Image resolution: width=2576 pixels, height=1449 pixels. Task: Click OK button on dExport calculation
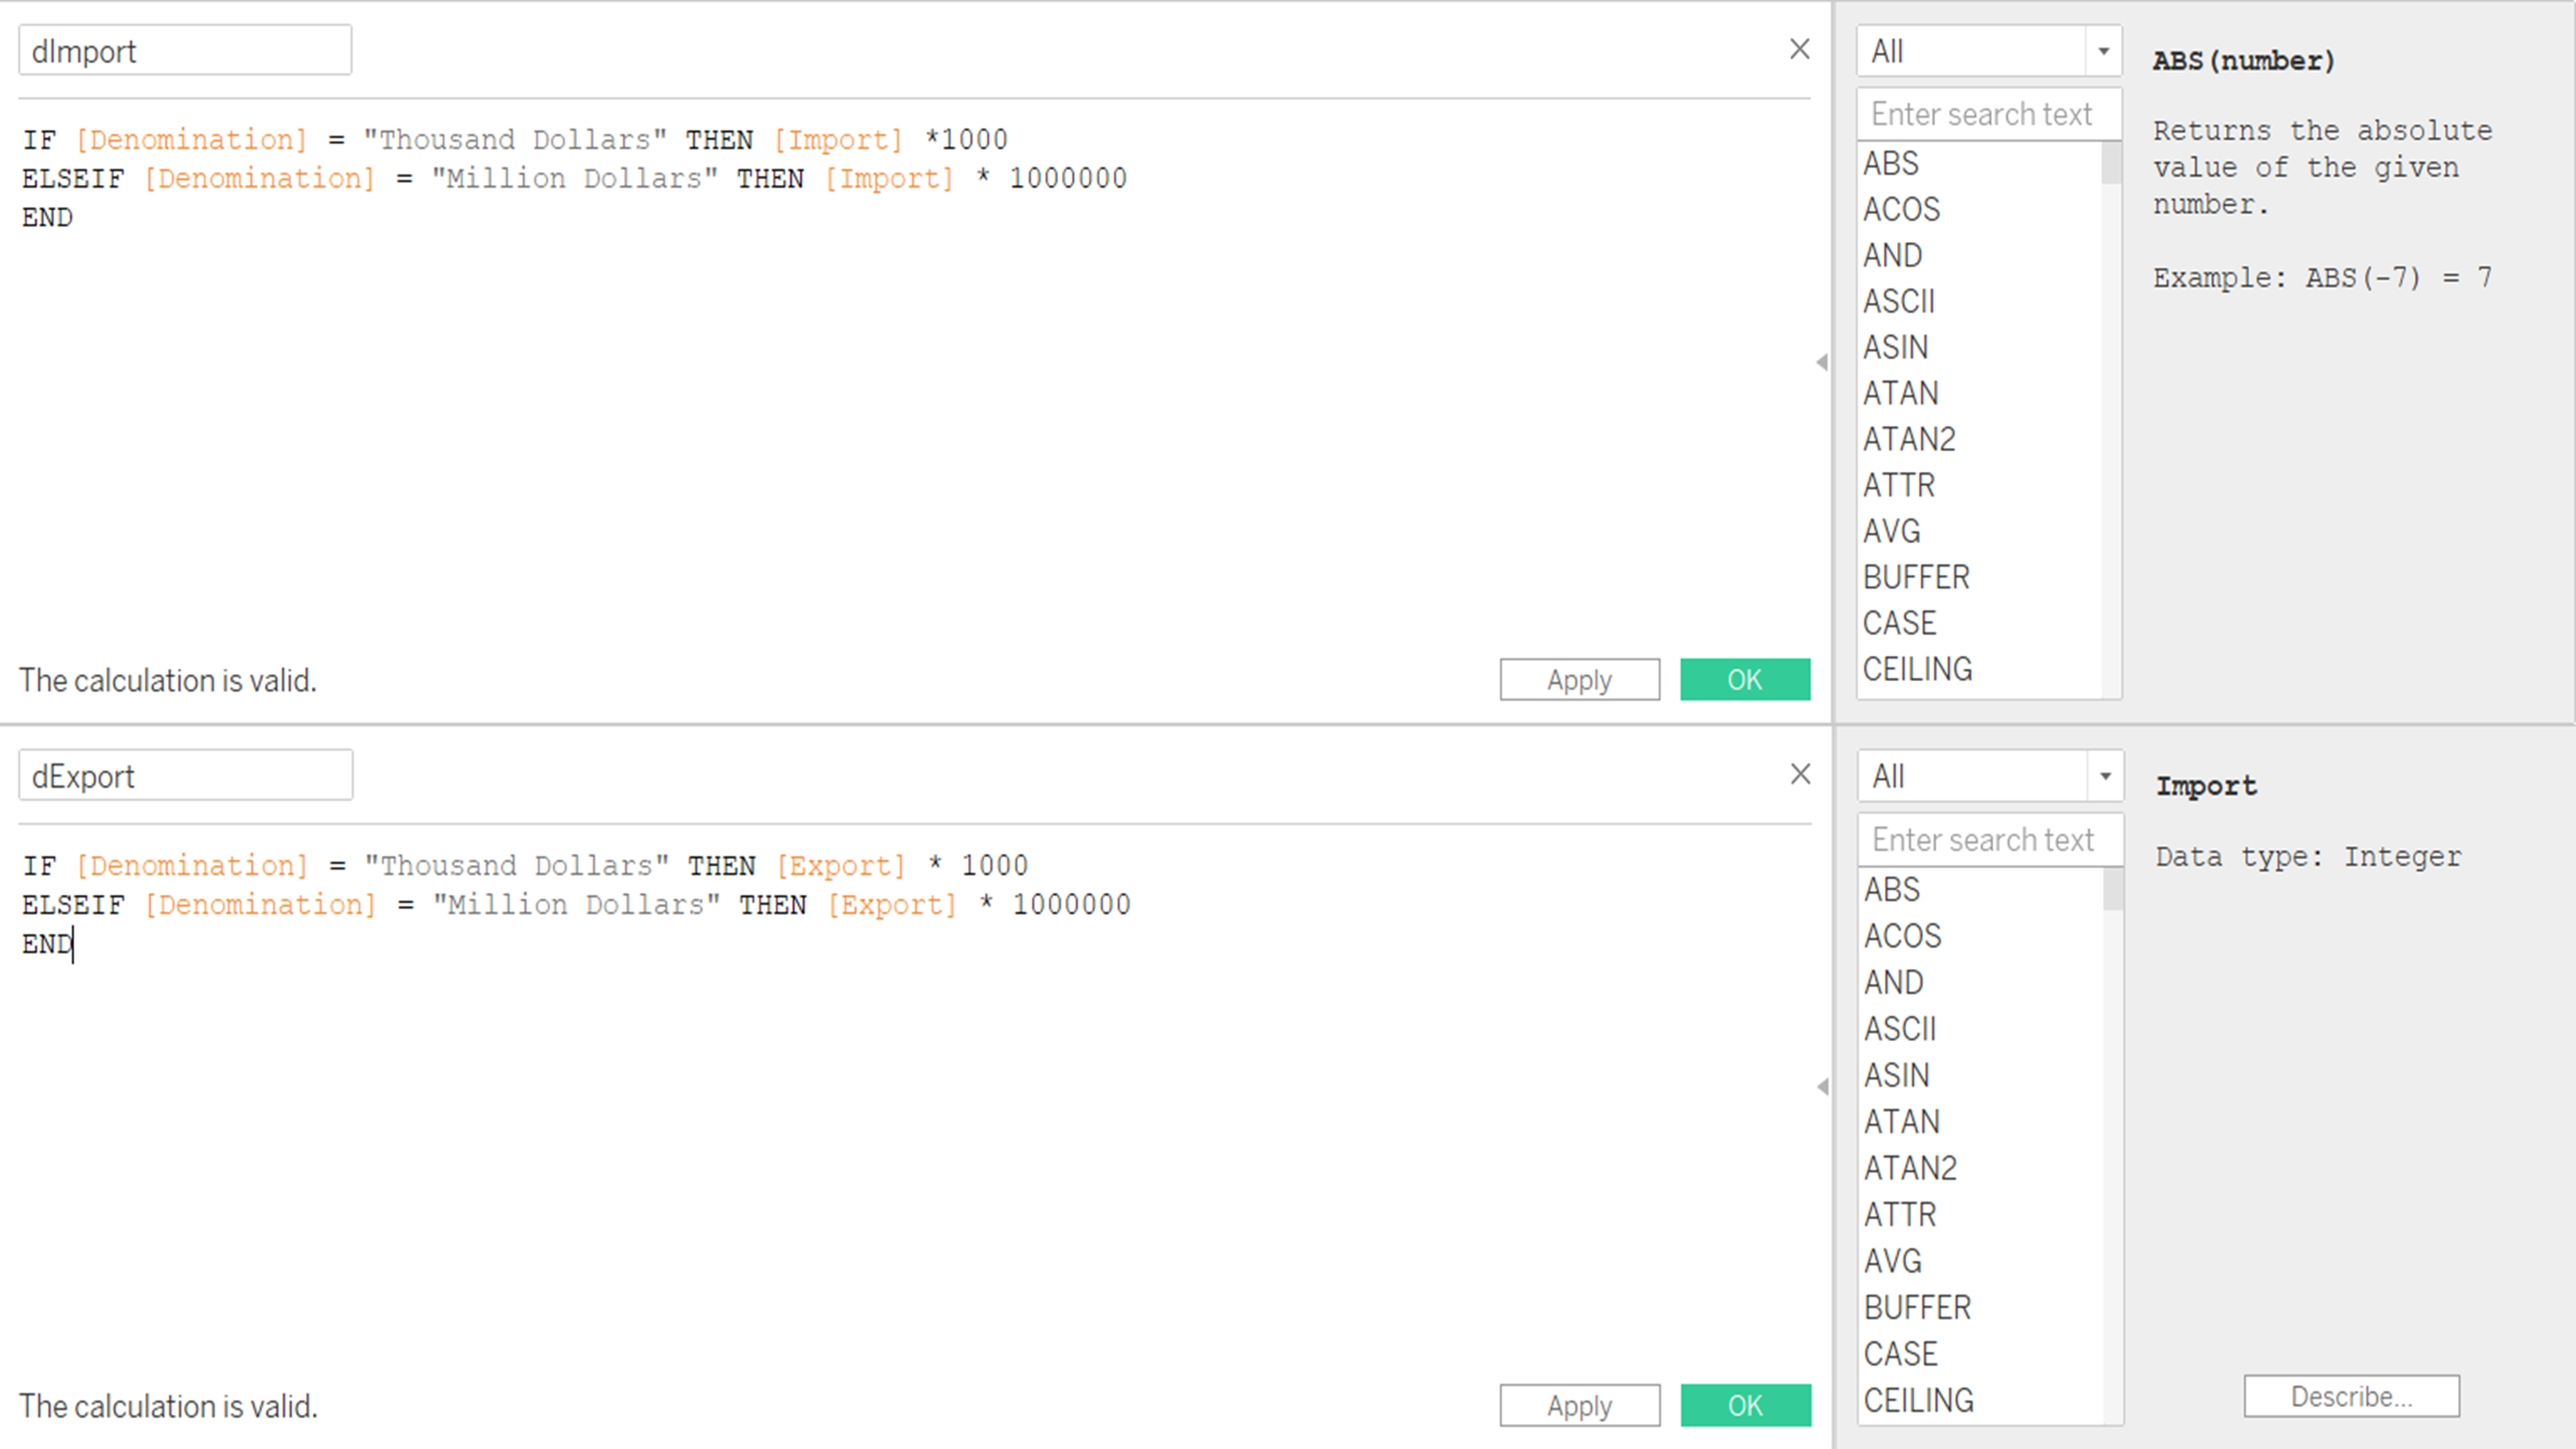click(1745, 1405)
